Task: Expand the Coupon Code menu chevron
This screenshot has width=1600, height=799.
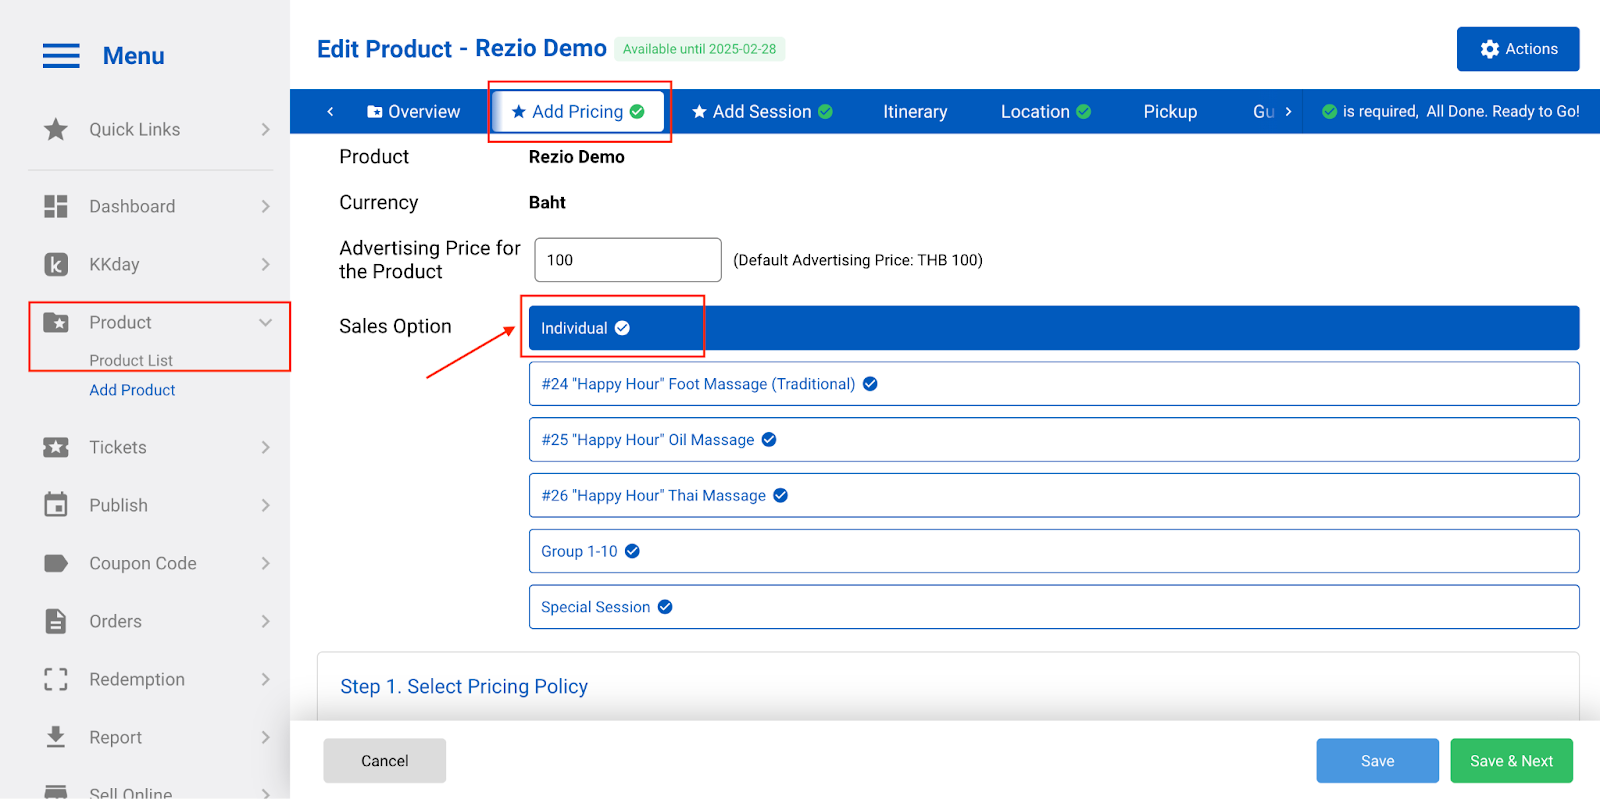Action: [x=265, y=563]
